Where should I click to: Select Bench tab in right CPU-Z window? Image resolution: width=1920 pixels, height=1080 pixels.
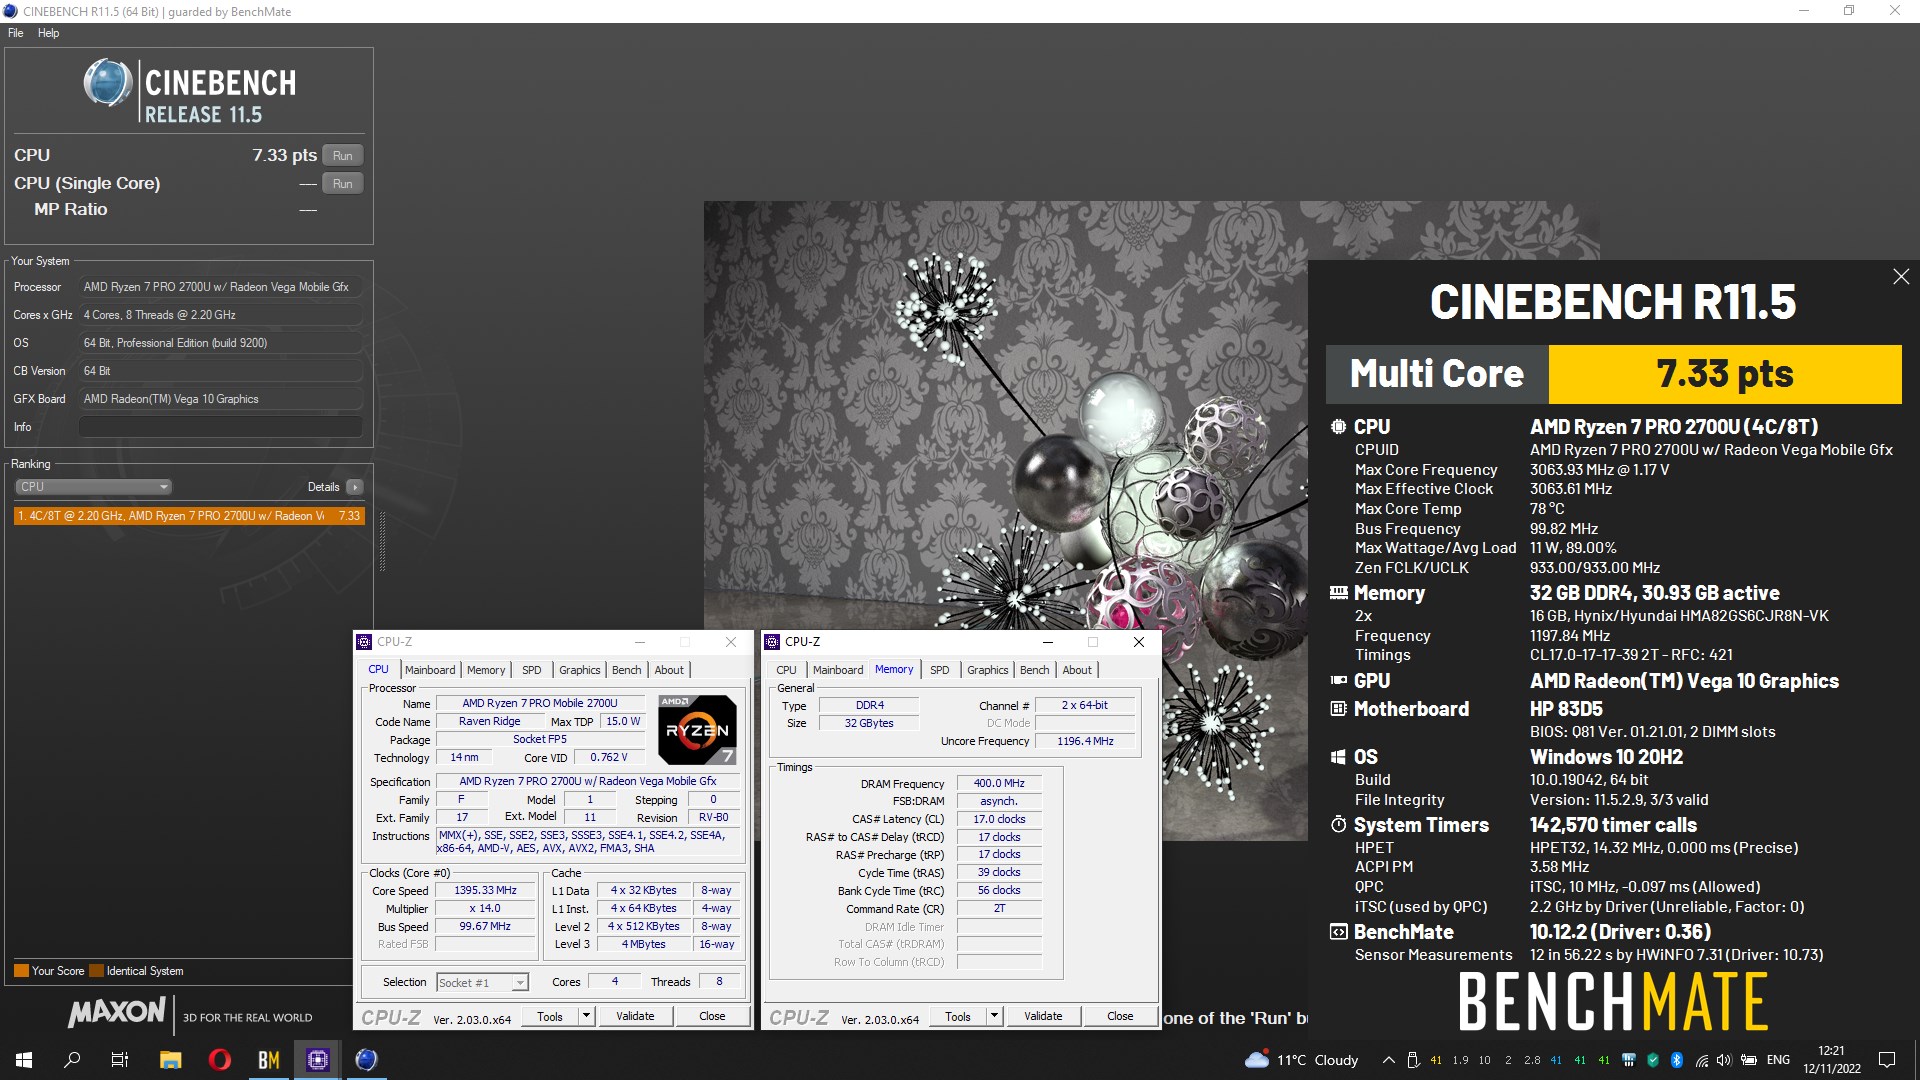pos(1035,670)
